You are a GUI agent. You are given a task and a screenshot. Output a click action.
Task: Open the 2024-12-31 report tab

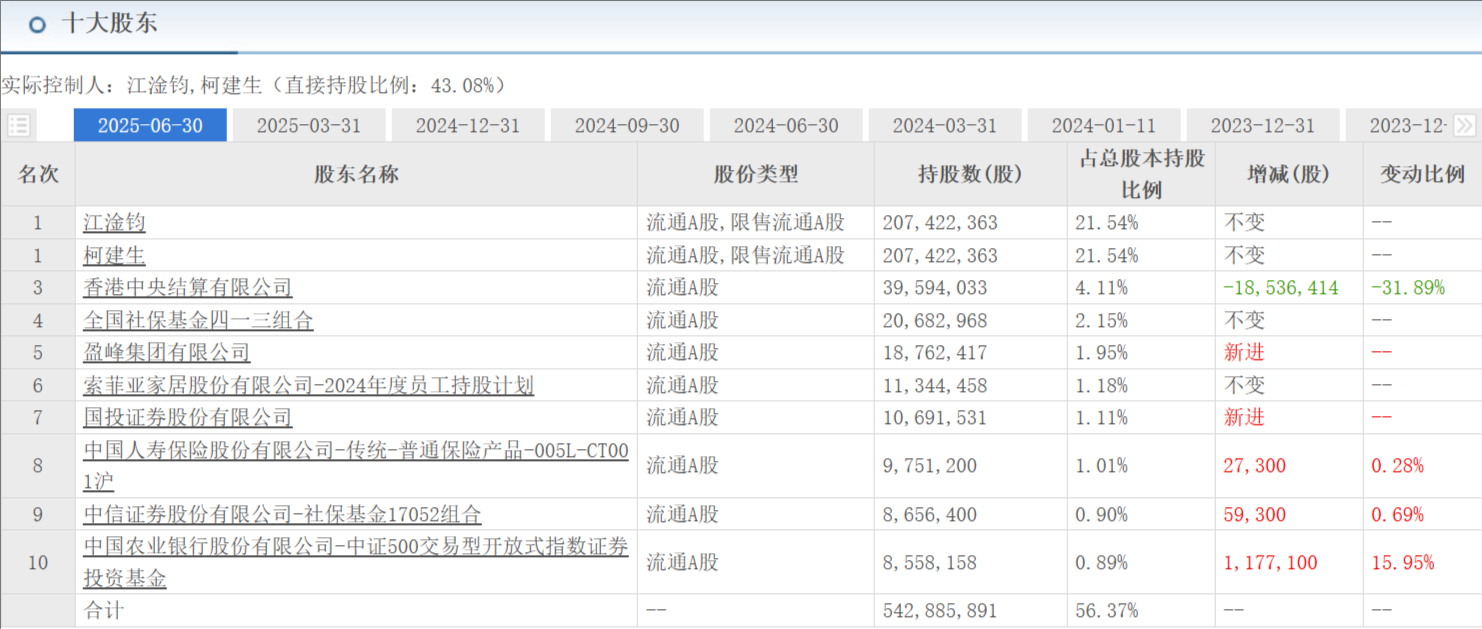pyautogui.click(x=467, y=126)
